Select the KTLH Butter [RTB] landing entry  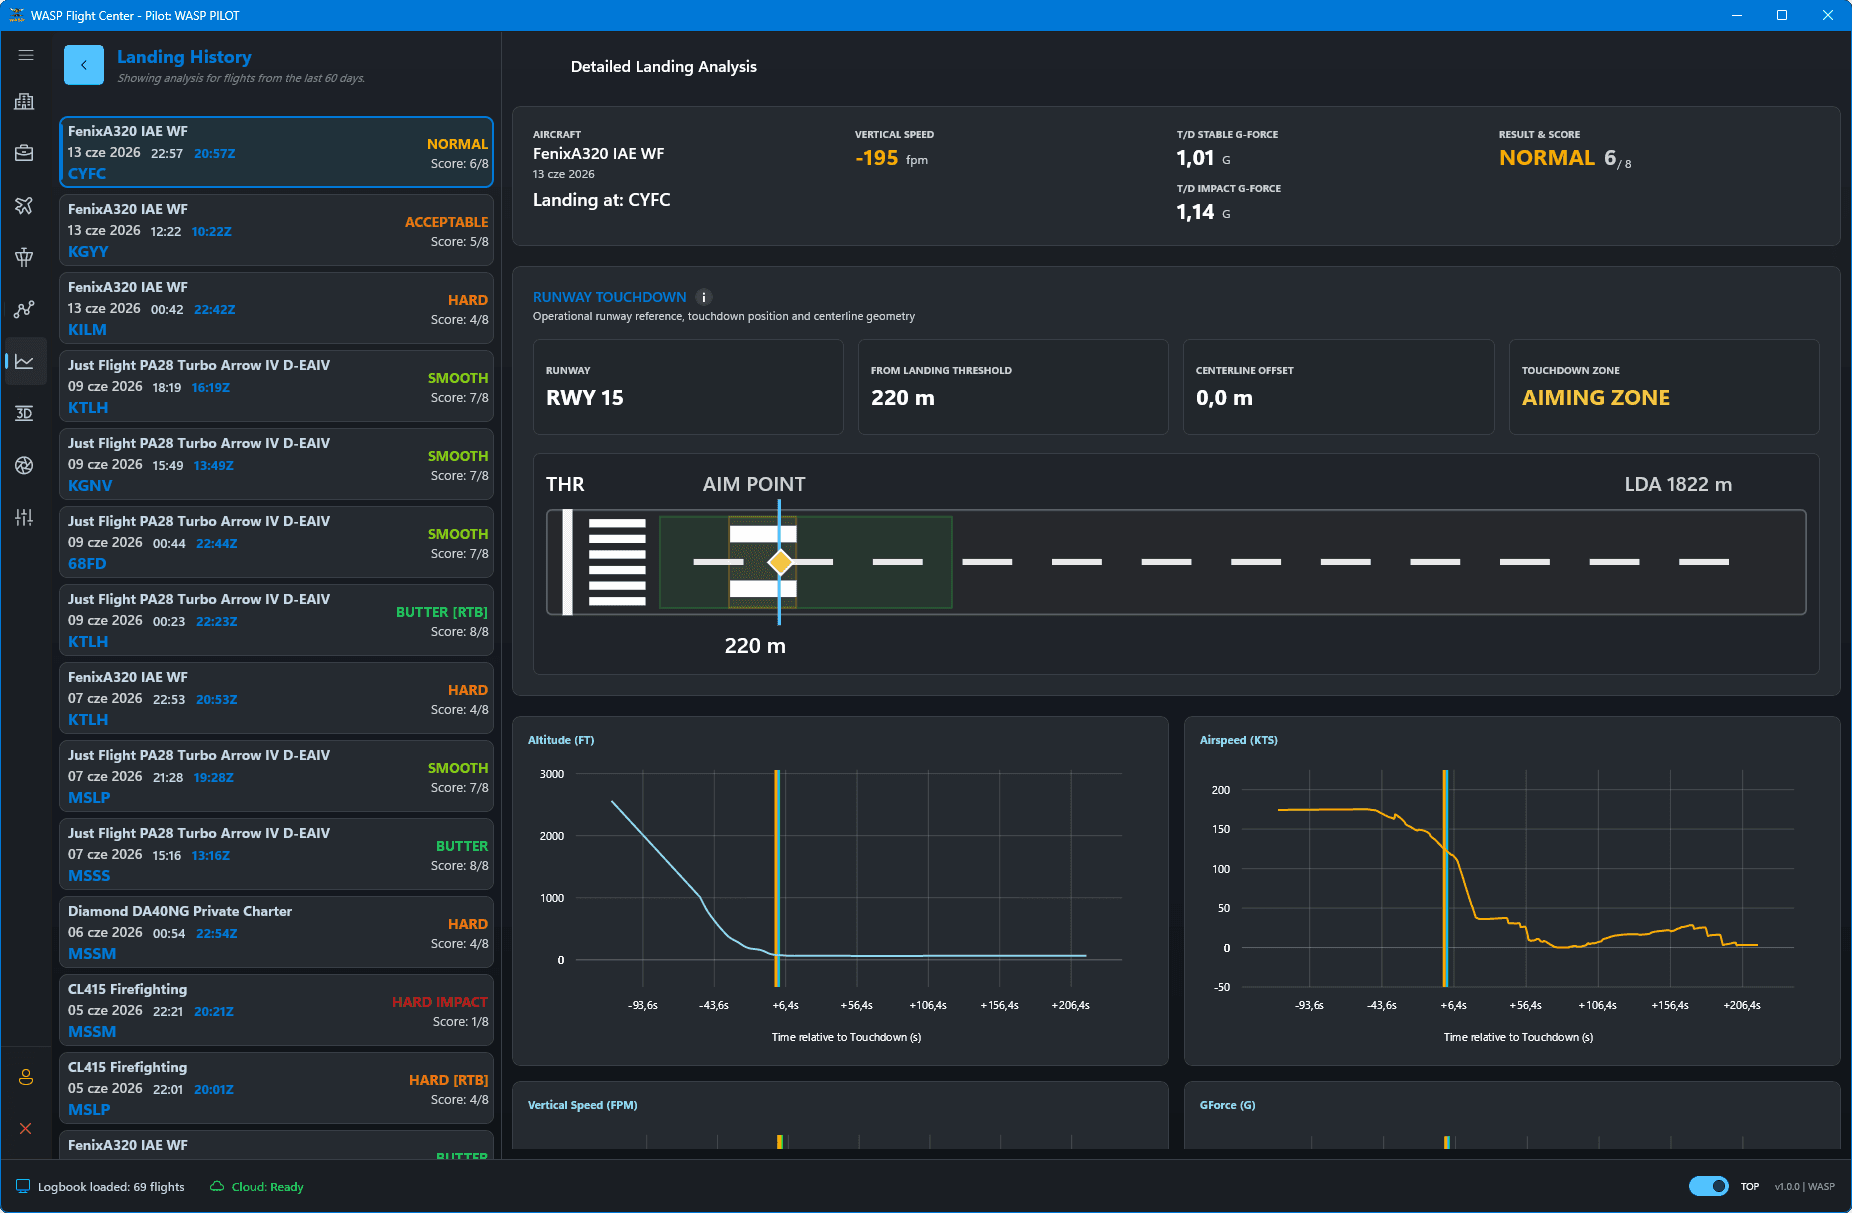click(277, 620)
